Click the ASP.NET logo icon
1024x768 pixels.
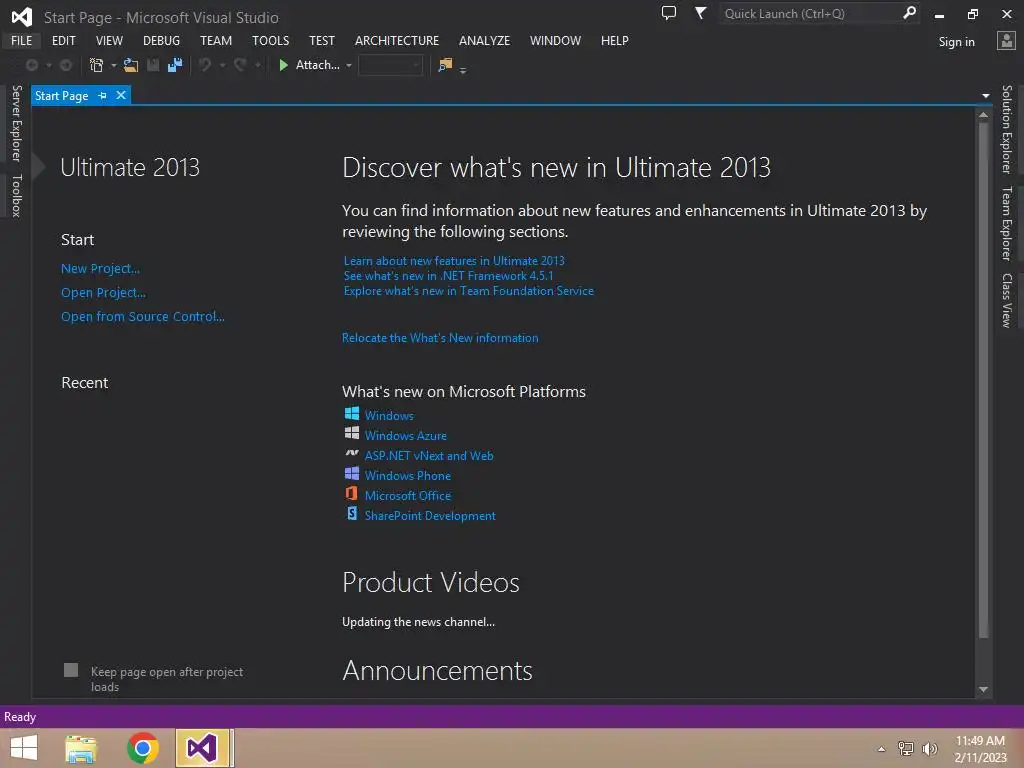(x=351, y=453)
